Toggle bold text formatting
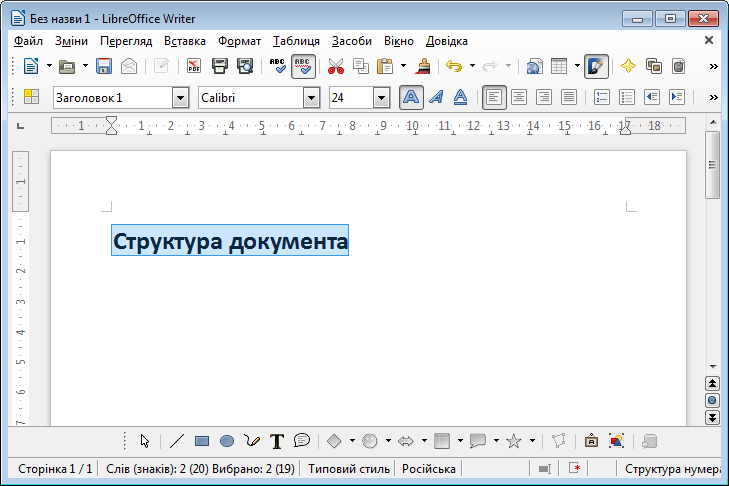This screenshot has height=486, width=729. click(x=410, y=97)
